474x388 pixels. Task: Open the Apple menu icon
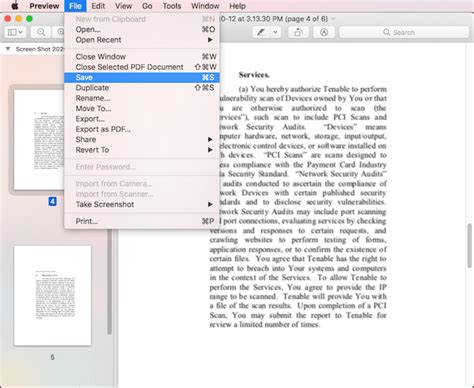tap(15, 6)
